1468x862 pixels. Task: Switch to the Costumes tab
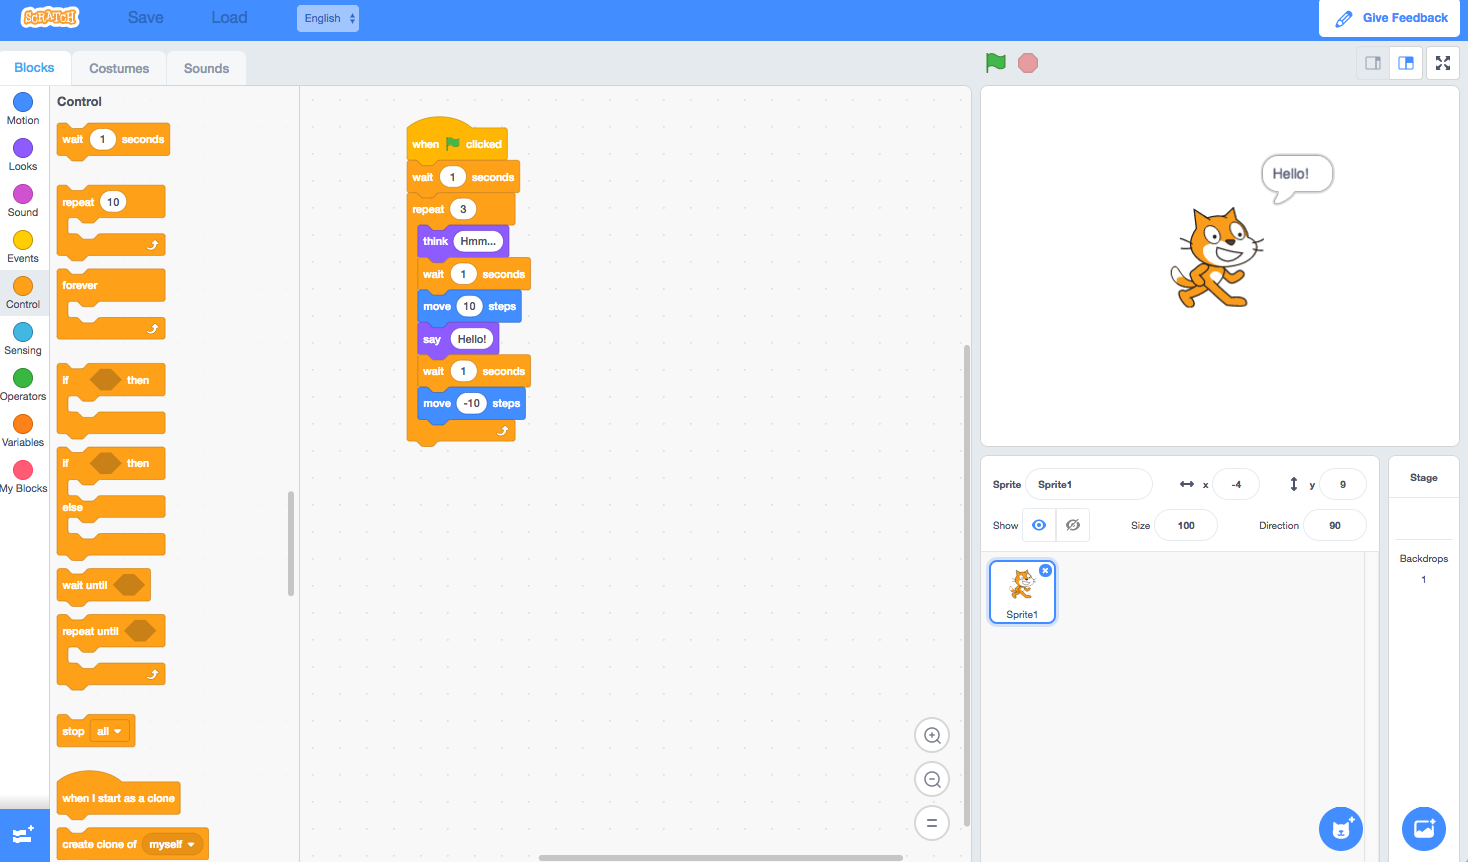[x=118, y=67]
